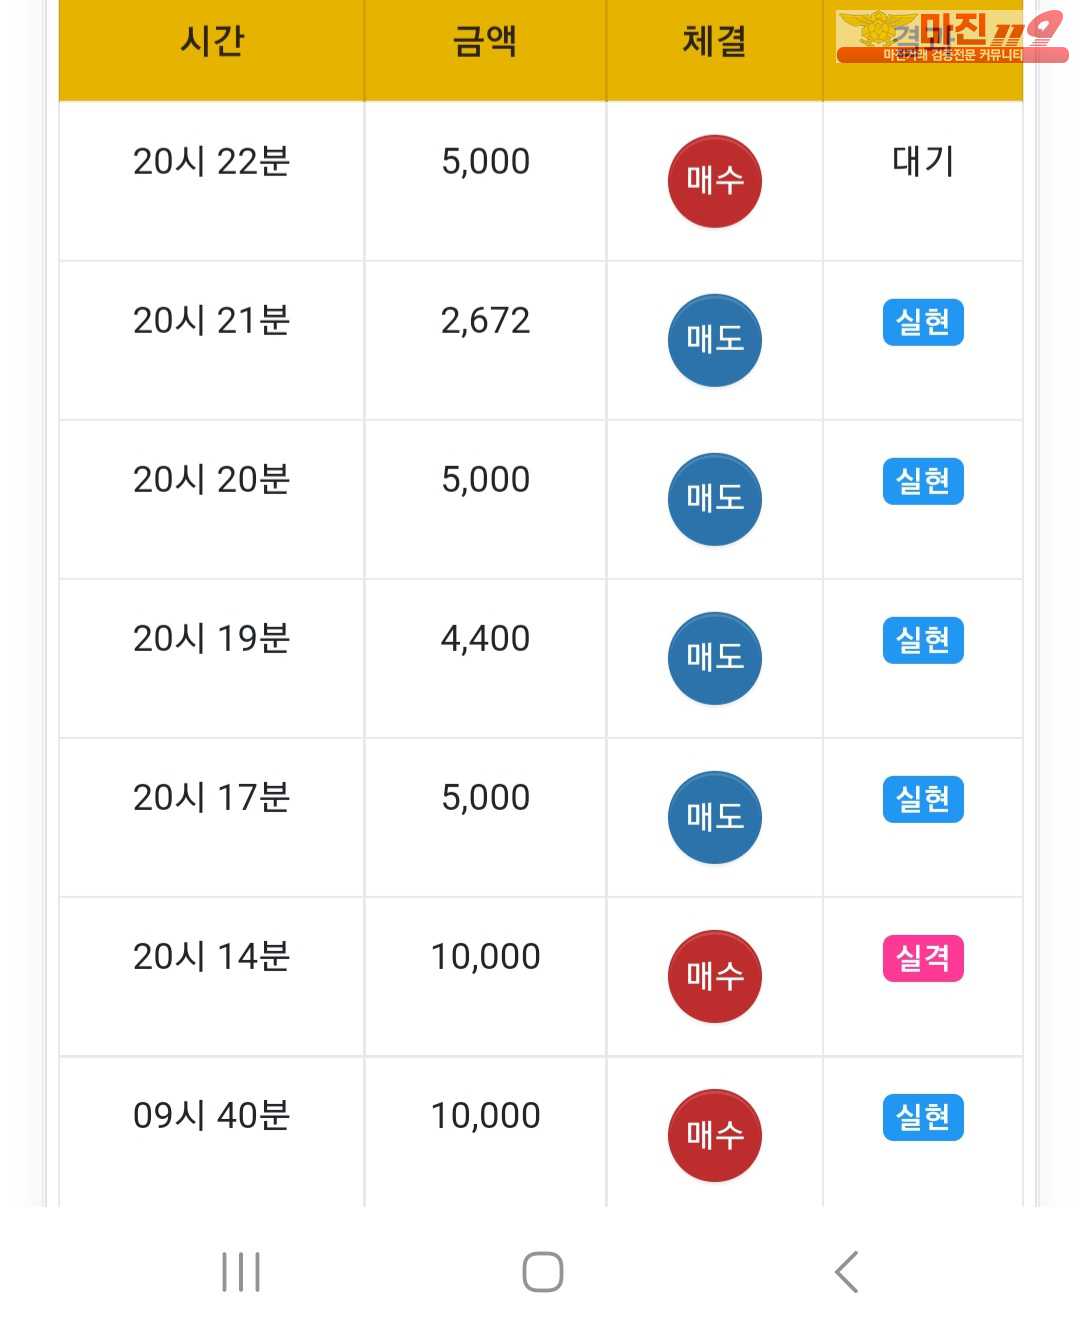The width and height of the screenshot is (1080, 1333).
Task: Tap the blue 매도 icon at 20시 17분
Action: pyautogui.click(x=714, y=817)
